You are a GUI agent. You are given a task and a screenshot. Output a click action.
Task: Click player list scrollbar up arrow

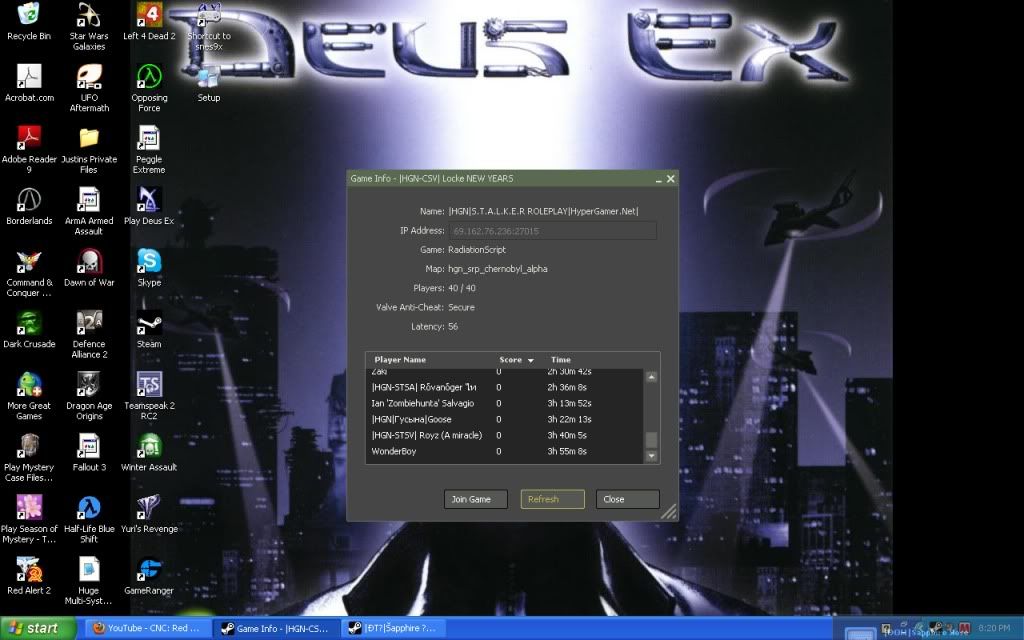click(x=651, y=377)
